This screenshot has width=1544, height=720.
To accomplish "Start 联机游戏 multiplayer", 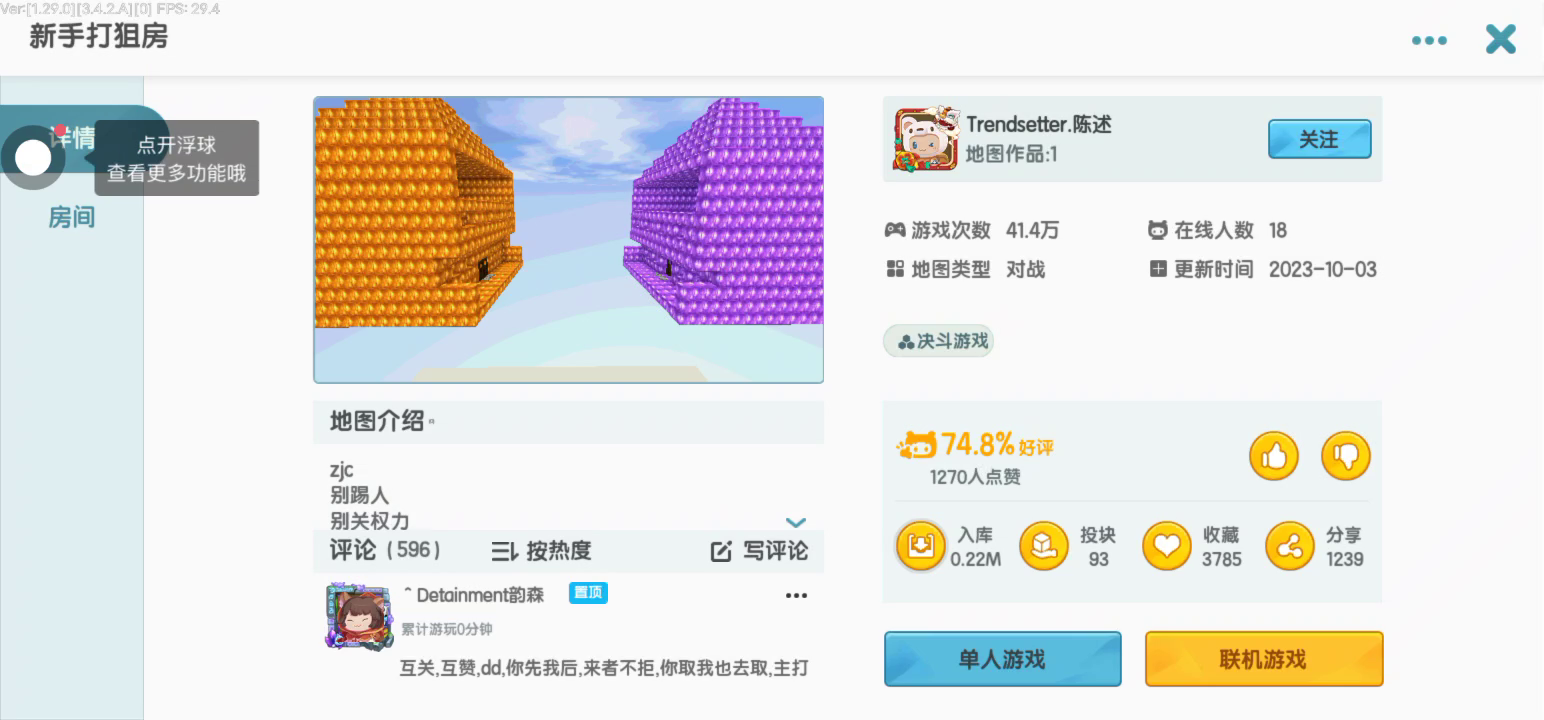I will 1264,659.
